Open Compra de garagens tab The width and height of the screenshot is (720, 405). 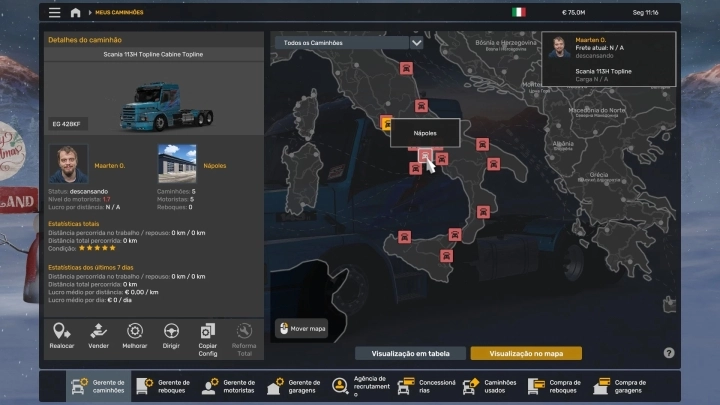click(x=620, y=386)
